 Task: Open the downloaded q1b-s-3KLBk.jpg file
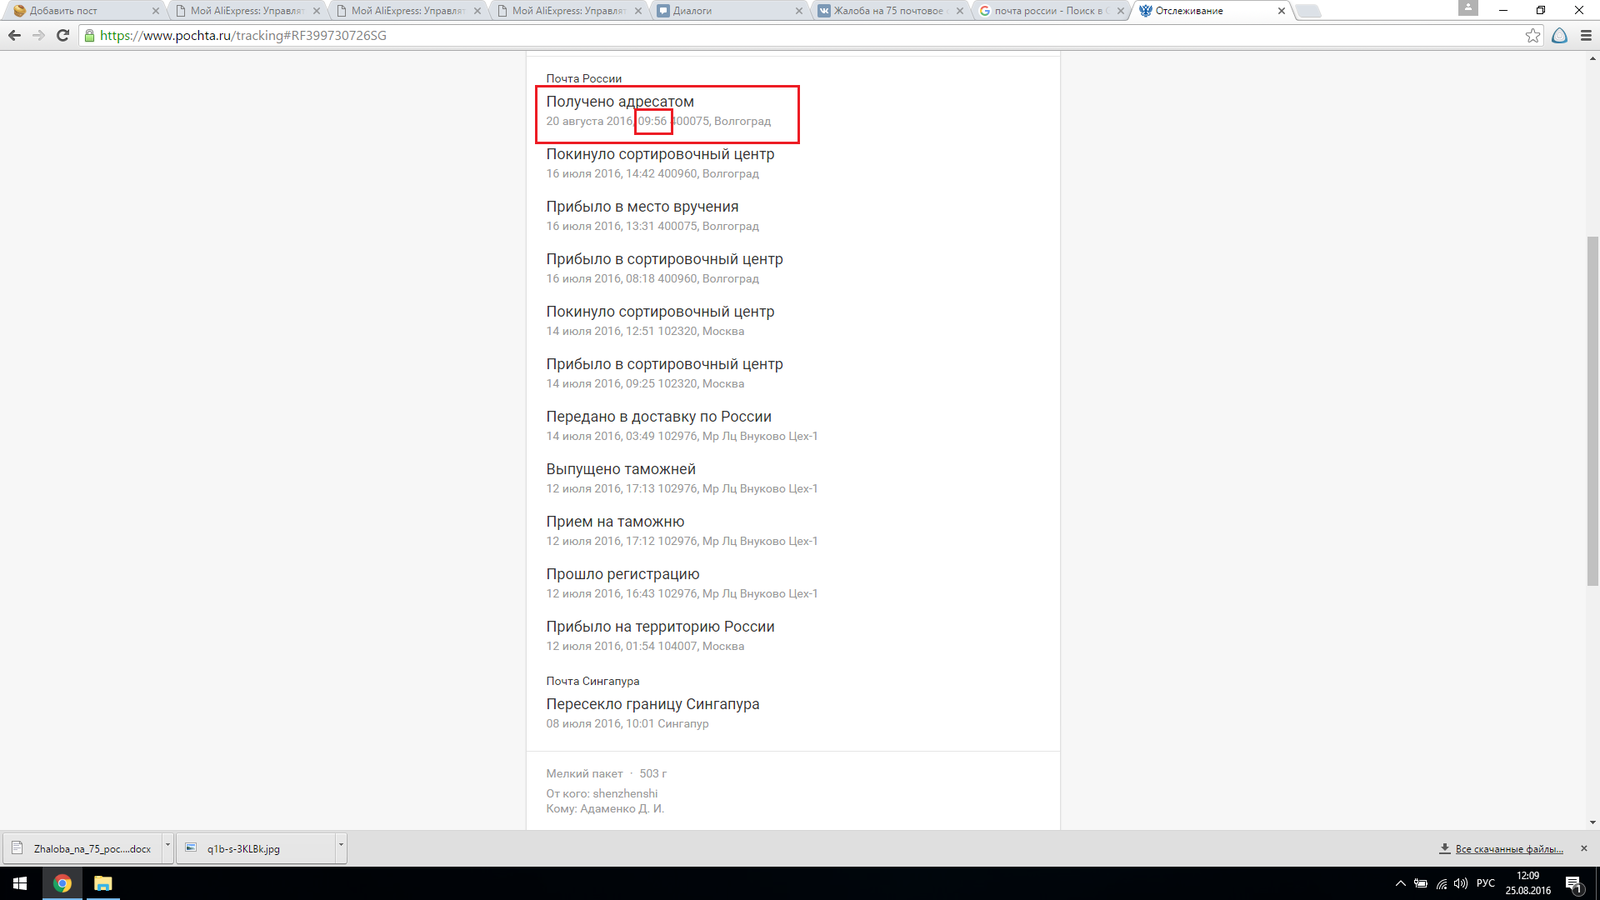pos(257,848)
